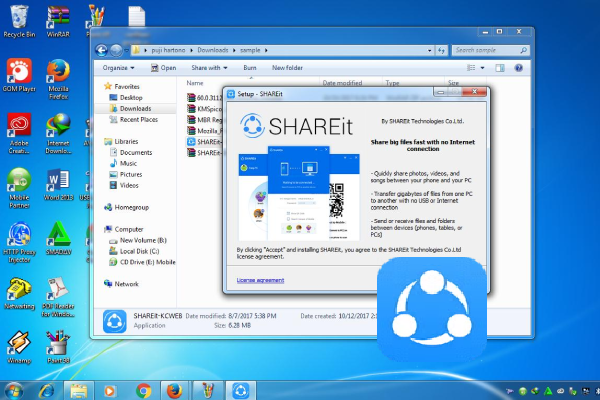Select Downloads in the navigation pane
Image resolution: width=600 pixels, height=400 pixels.
[x=130, y=108]
